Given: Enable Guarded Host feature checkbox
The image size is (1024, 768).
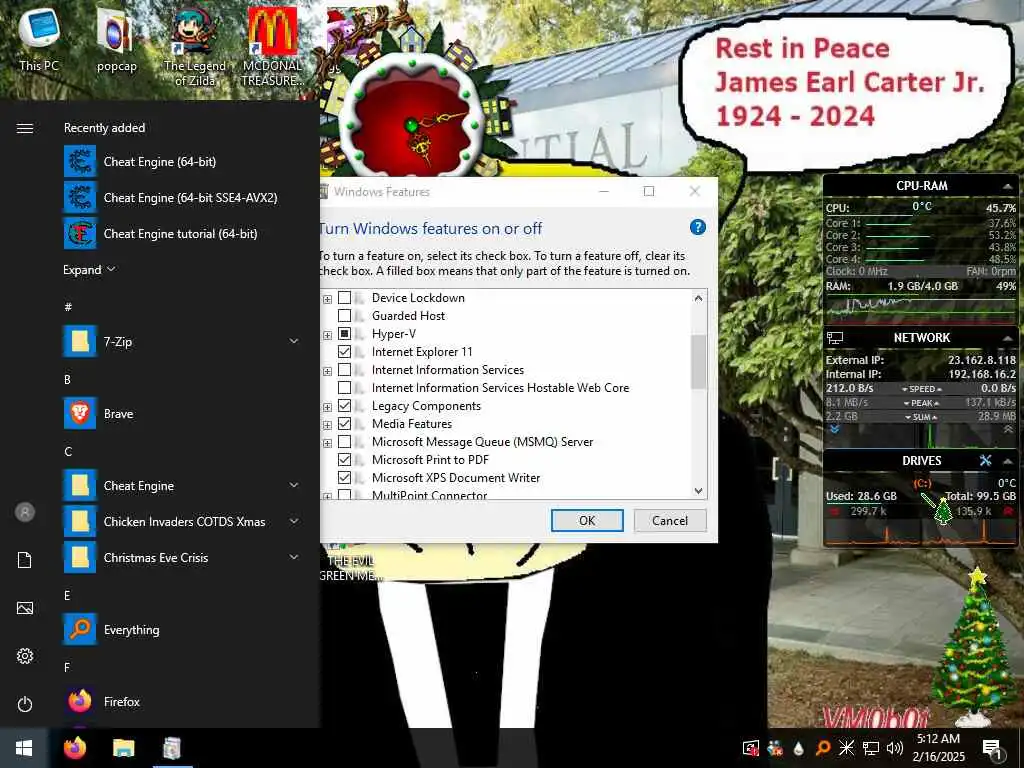Looking at the screenshot, I should pos(344,315).
